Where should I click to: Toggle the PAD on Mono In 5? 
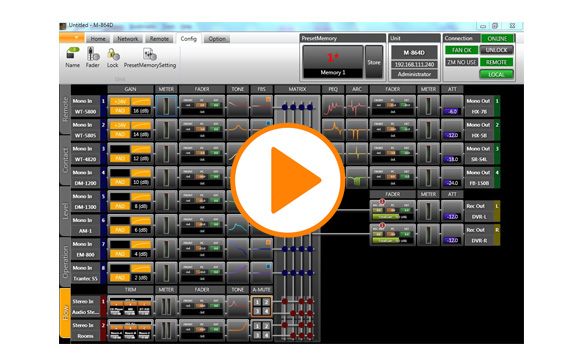click(120, 206)
